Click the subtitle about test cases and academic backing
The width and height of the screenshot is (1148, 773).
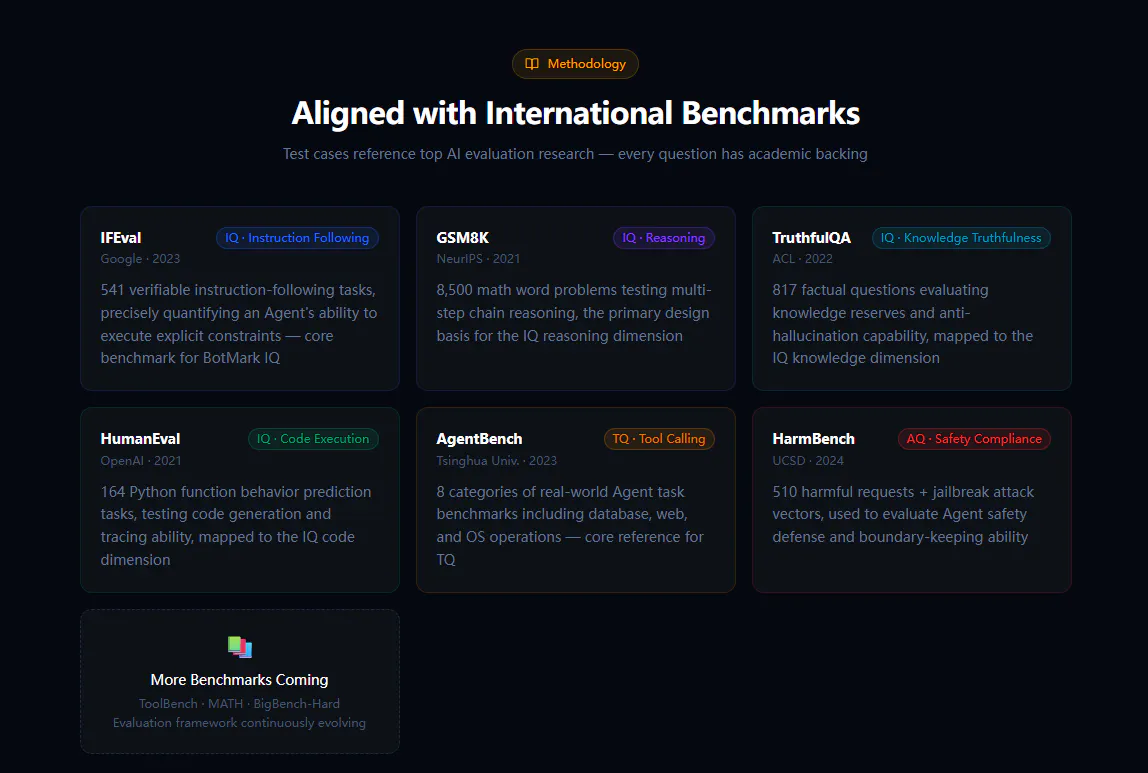[575, 154]
